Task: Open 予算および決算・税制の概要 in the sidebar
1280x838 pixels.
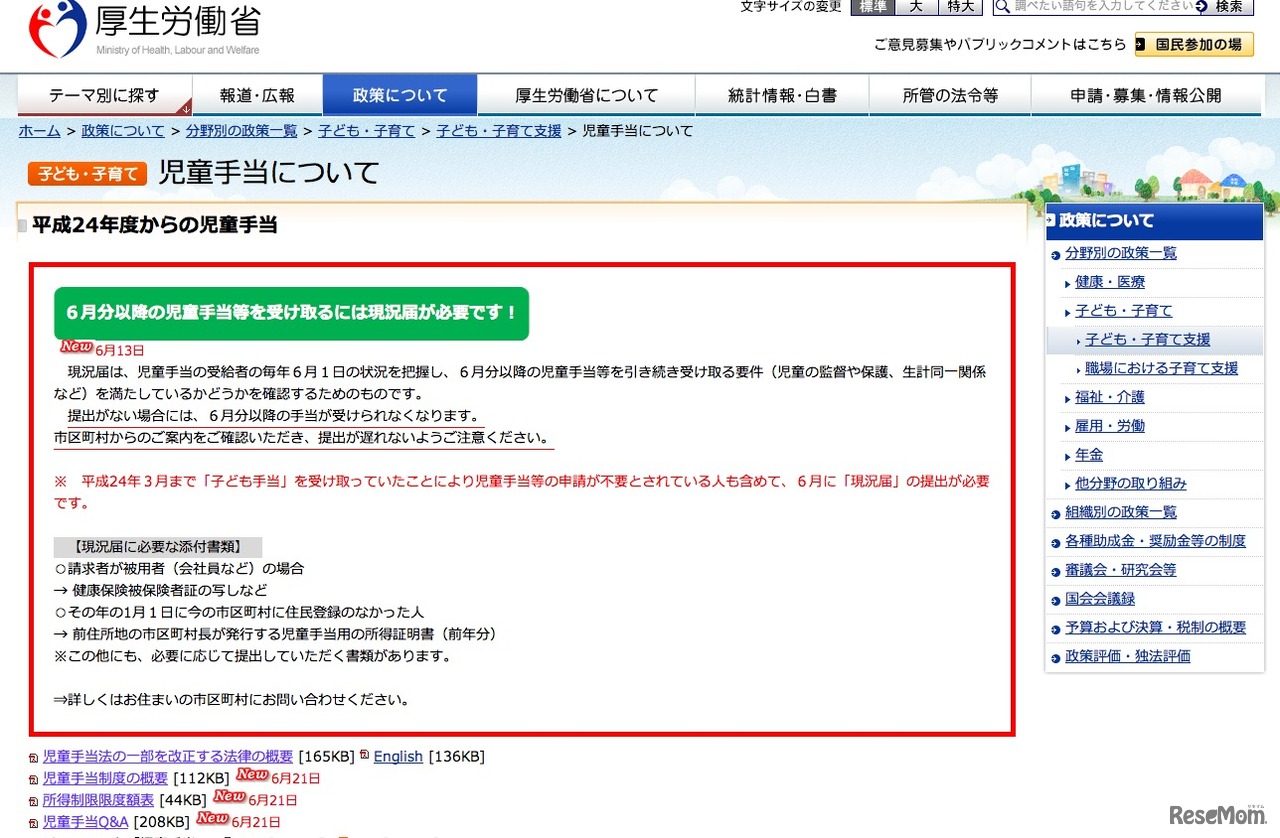Action: click(1156, 628)
